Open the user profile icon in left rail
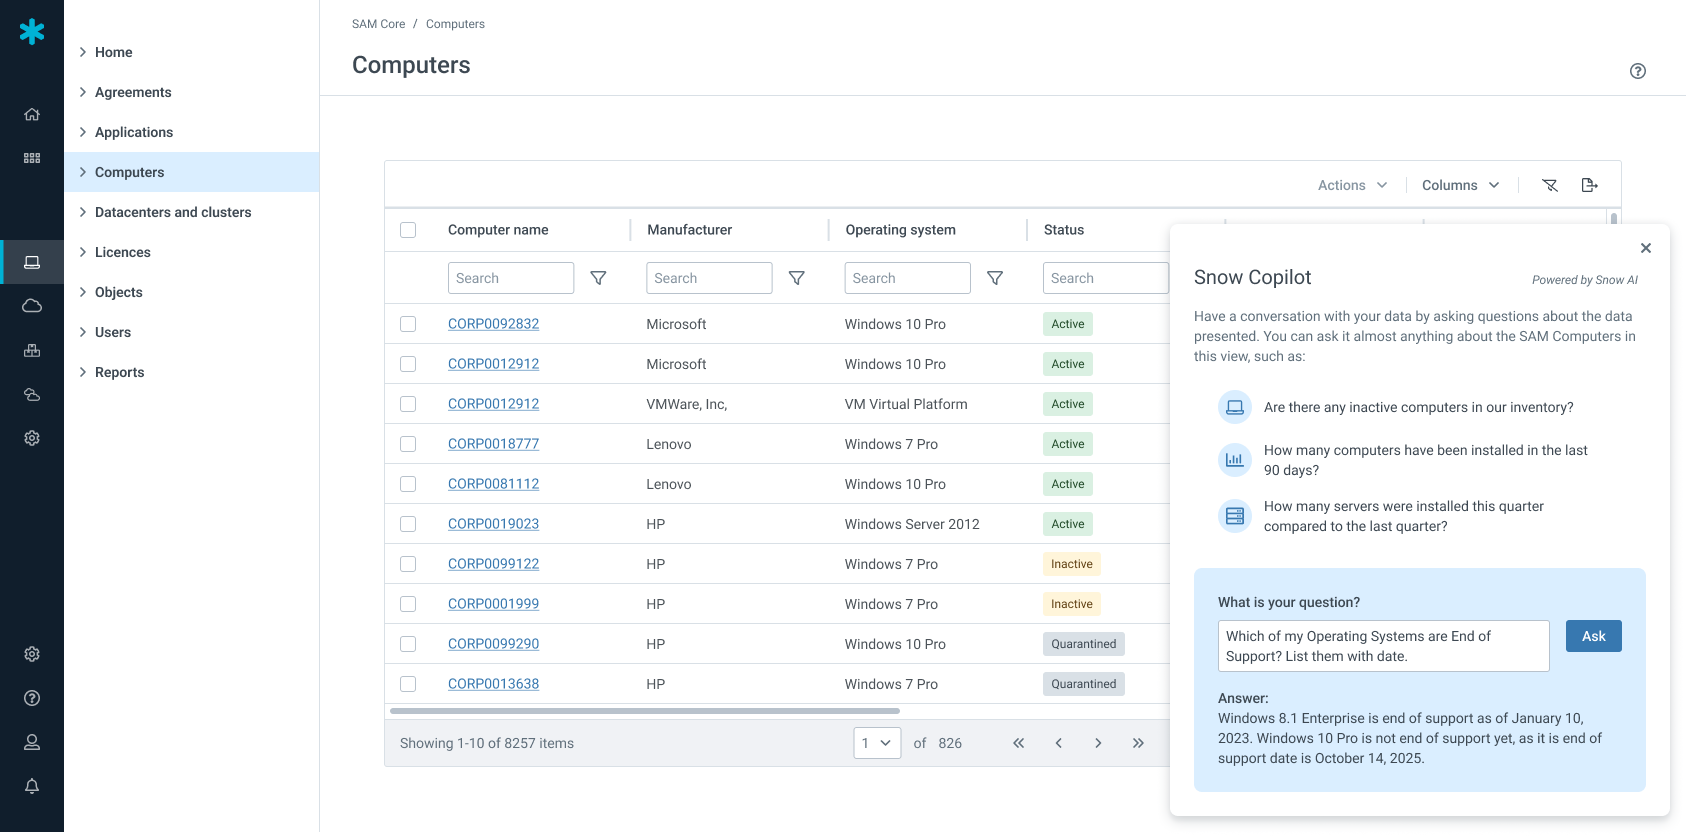 [32, 742]
